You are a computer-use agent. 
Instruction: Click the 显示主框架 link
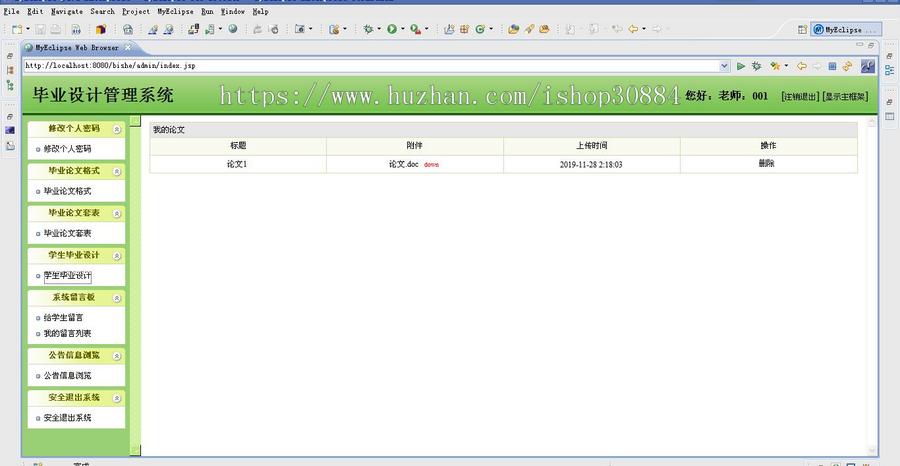845,96
